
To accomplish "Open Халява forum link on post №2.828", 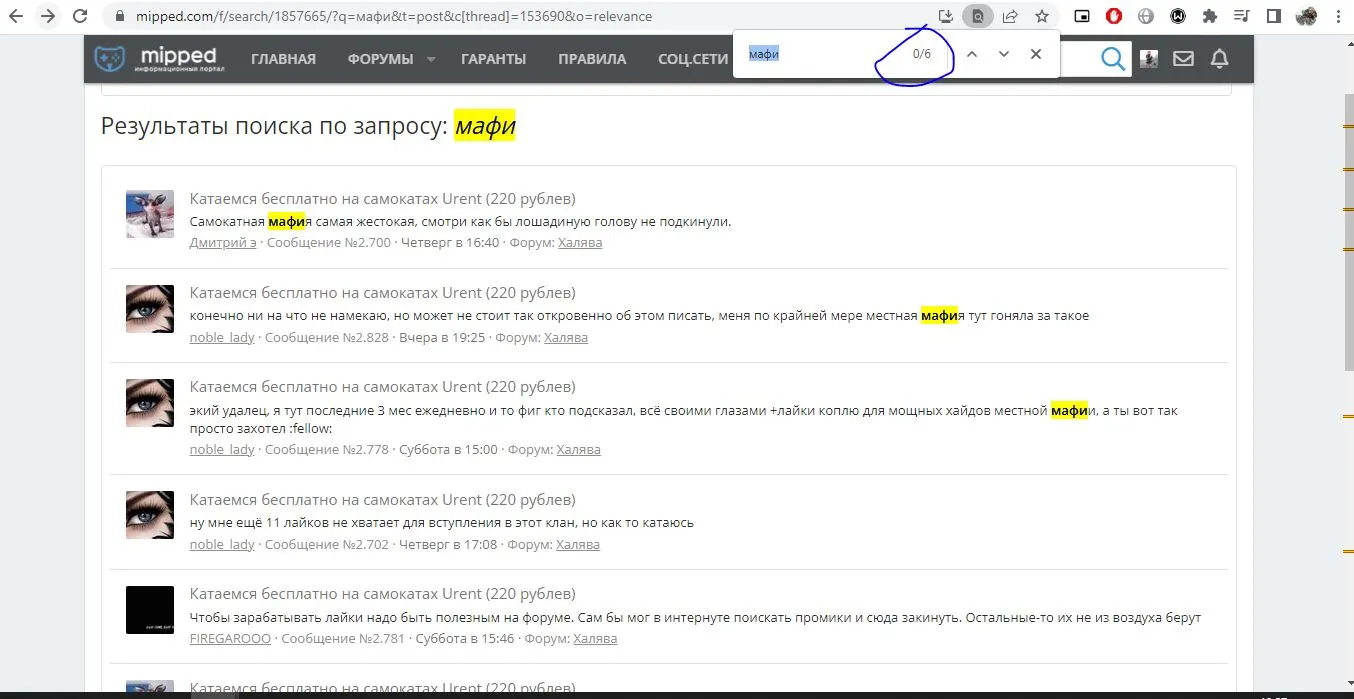I will (566, 338).
